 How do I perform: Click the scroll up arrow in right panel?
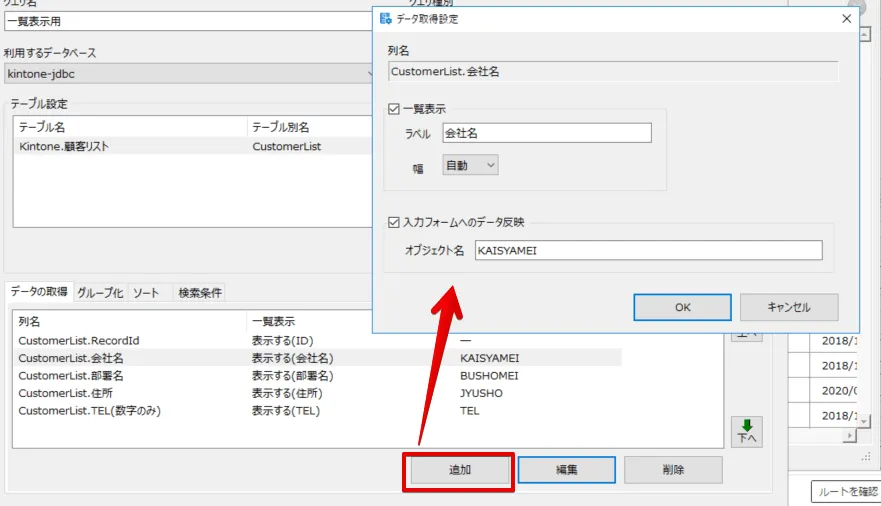click(x=865, y=34)
